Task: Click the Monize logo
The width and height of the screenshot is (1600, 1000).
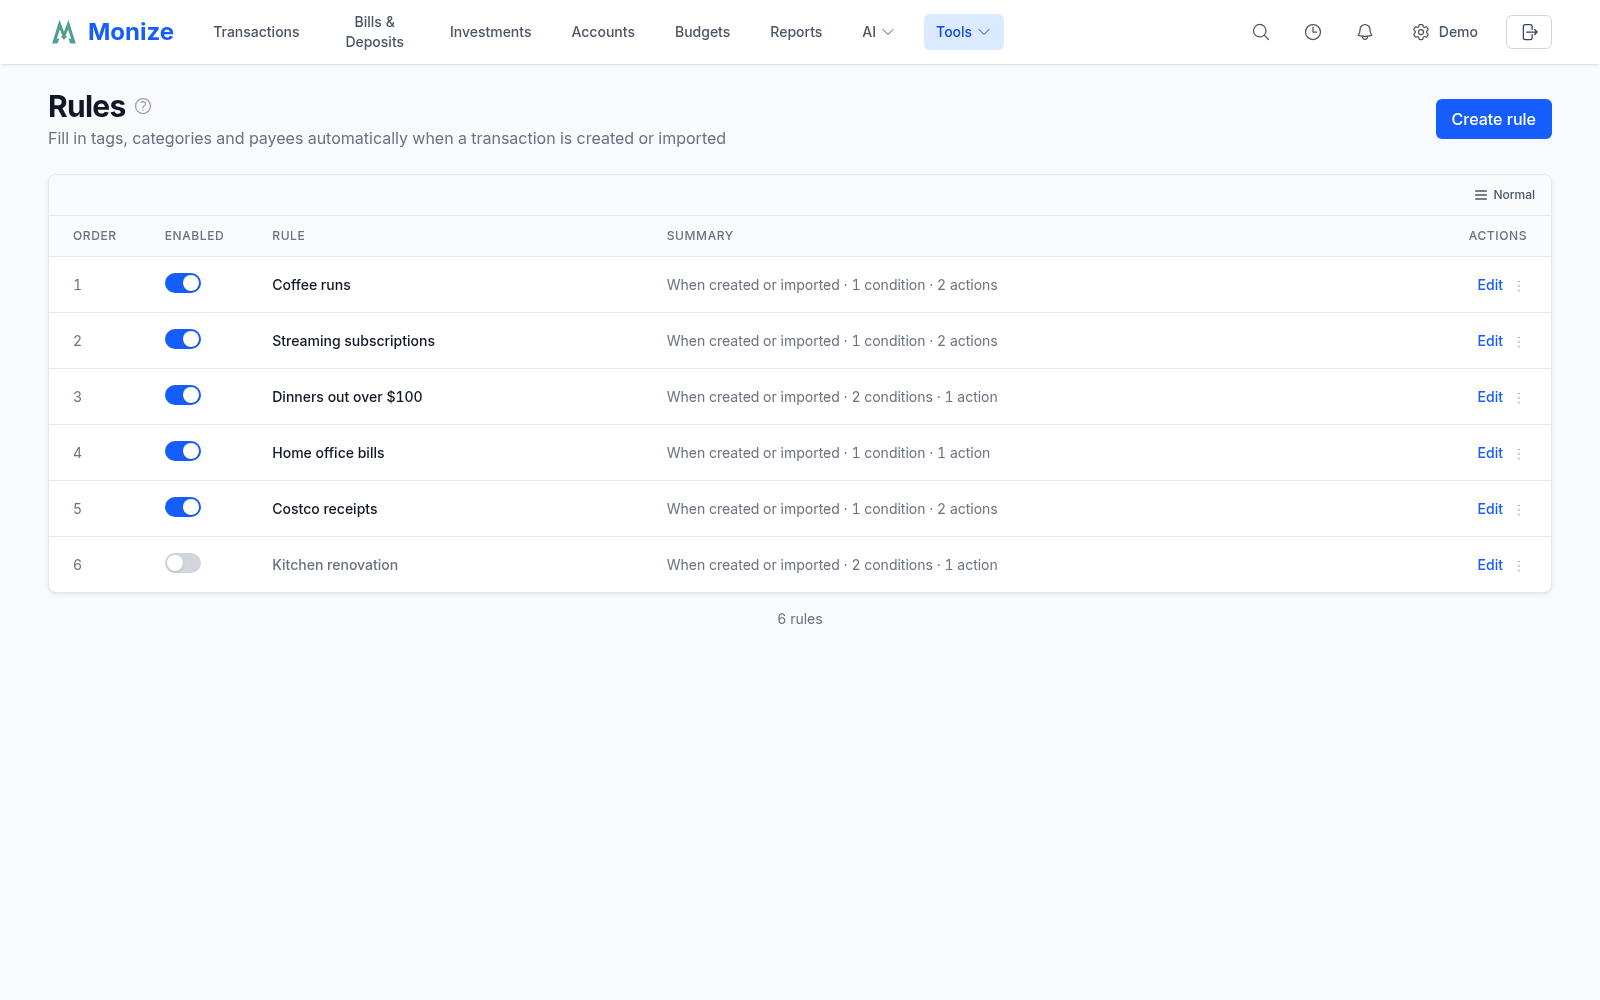Action: coord(112,32)
